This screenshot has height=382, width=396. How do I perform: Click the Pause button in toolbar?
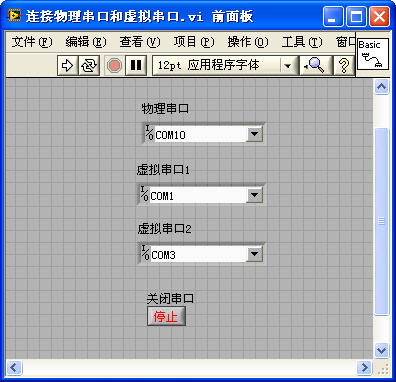[x=136, y=65]
